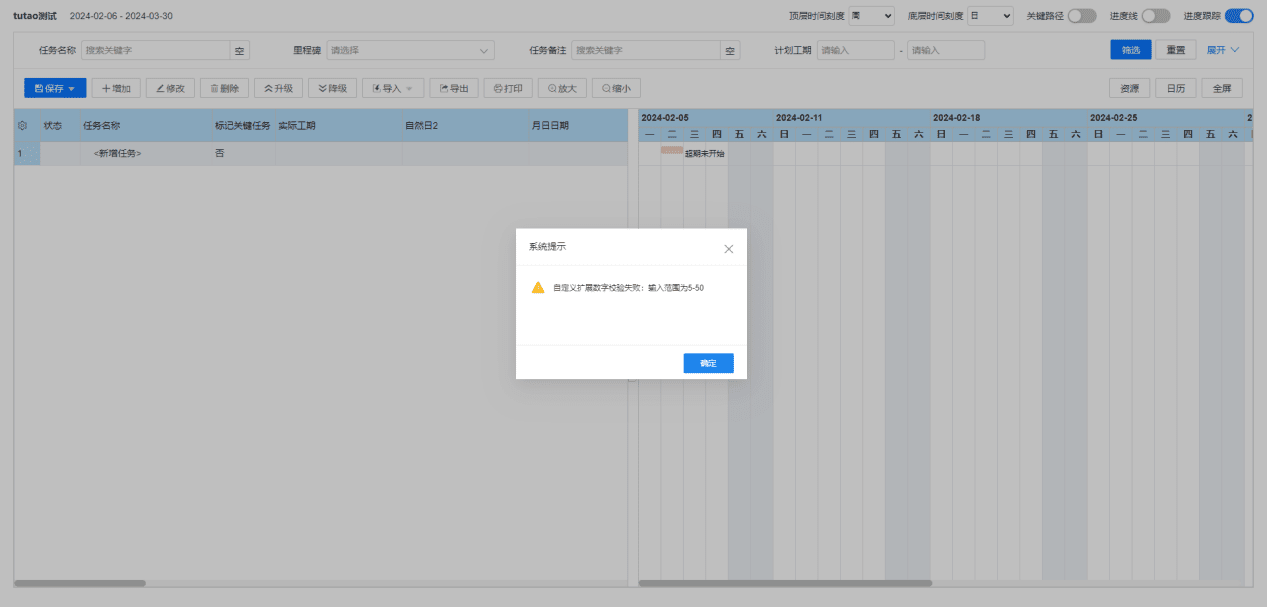Click the 2024-02-25 week header
The width and height of the screenshot is (1267, 607).
click(1114, 118)
